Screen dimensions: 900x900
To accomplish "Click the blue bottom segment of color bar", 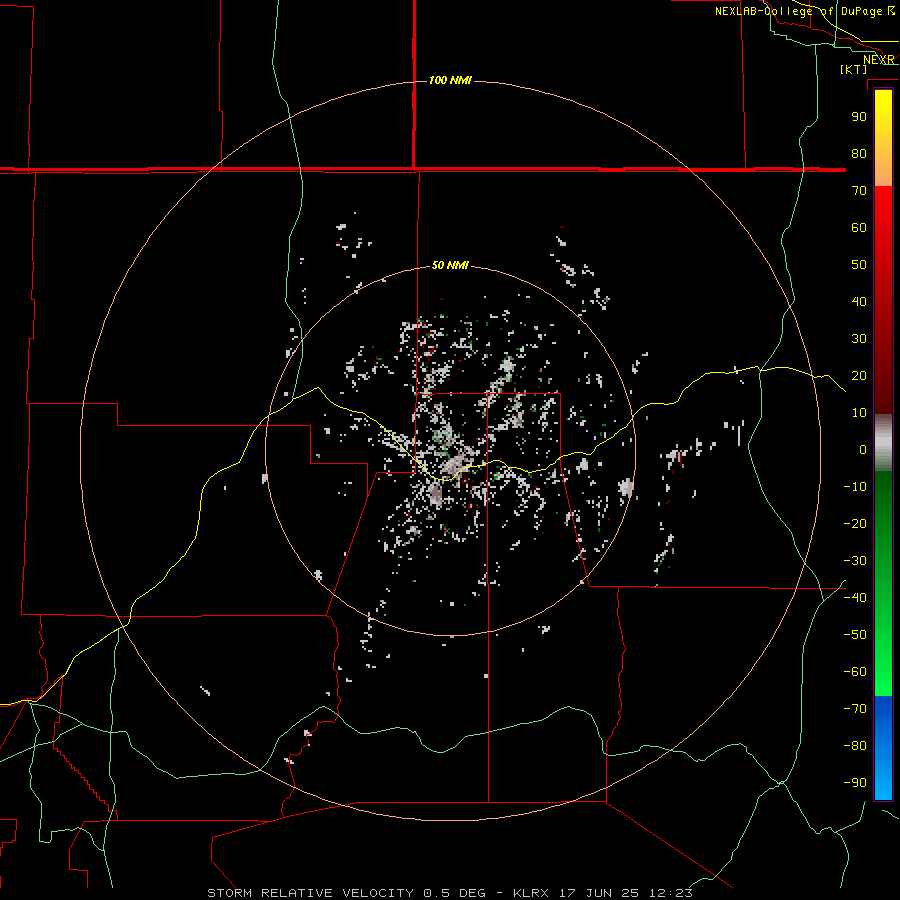I will point(883,748).
